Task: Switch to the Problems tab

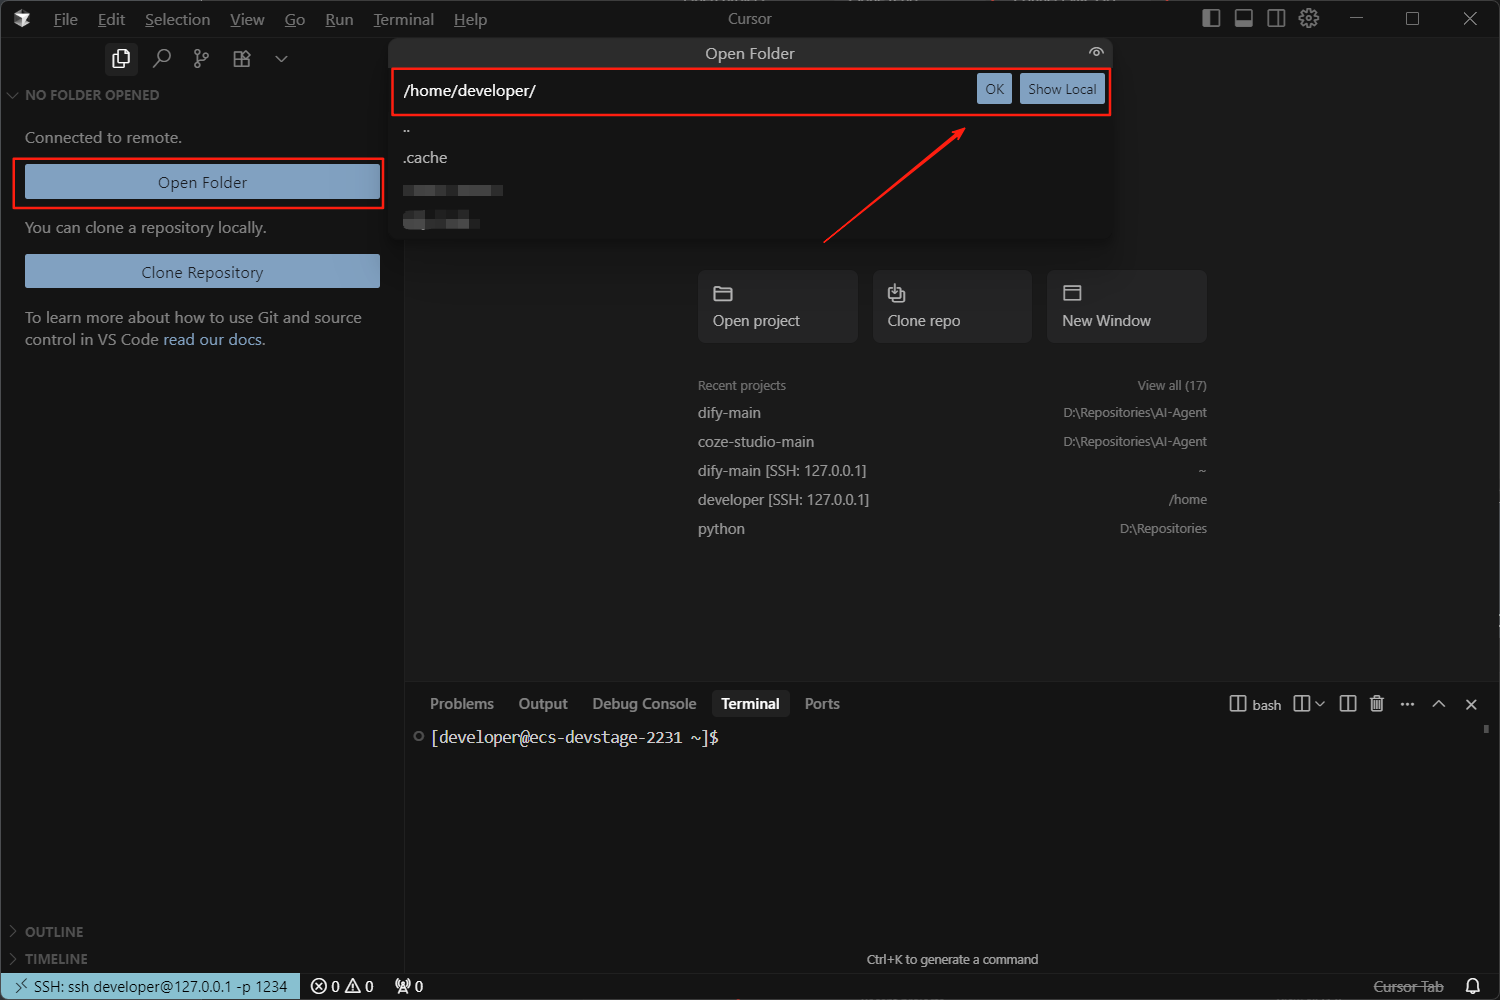Action: (x=462, y=704)
